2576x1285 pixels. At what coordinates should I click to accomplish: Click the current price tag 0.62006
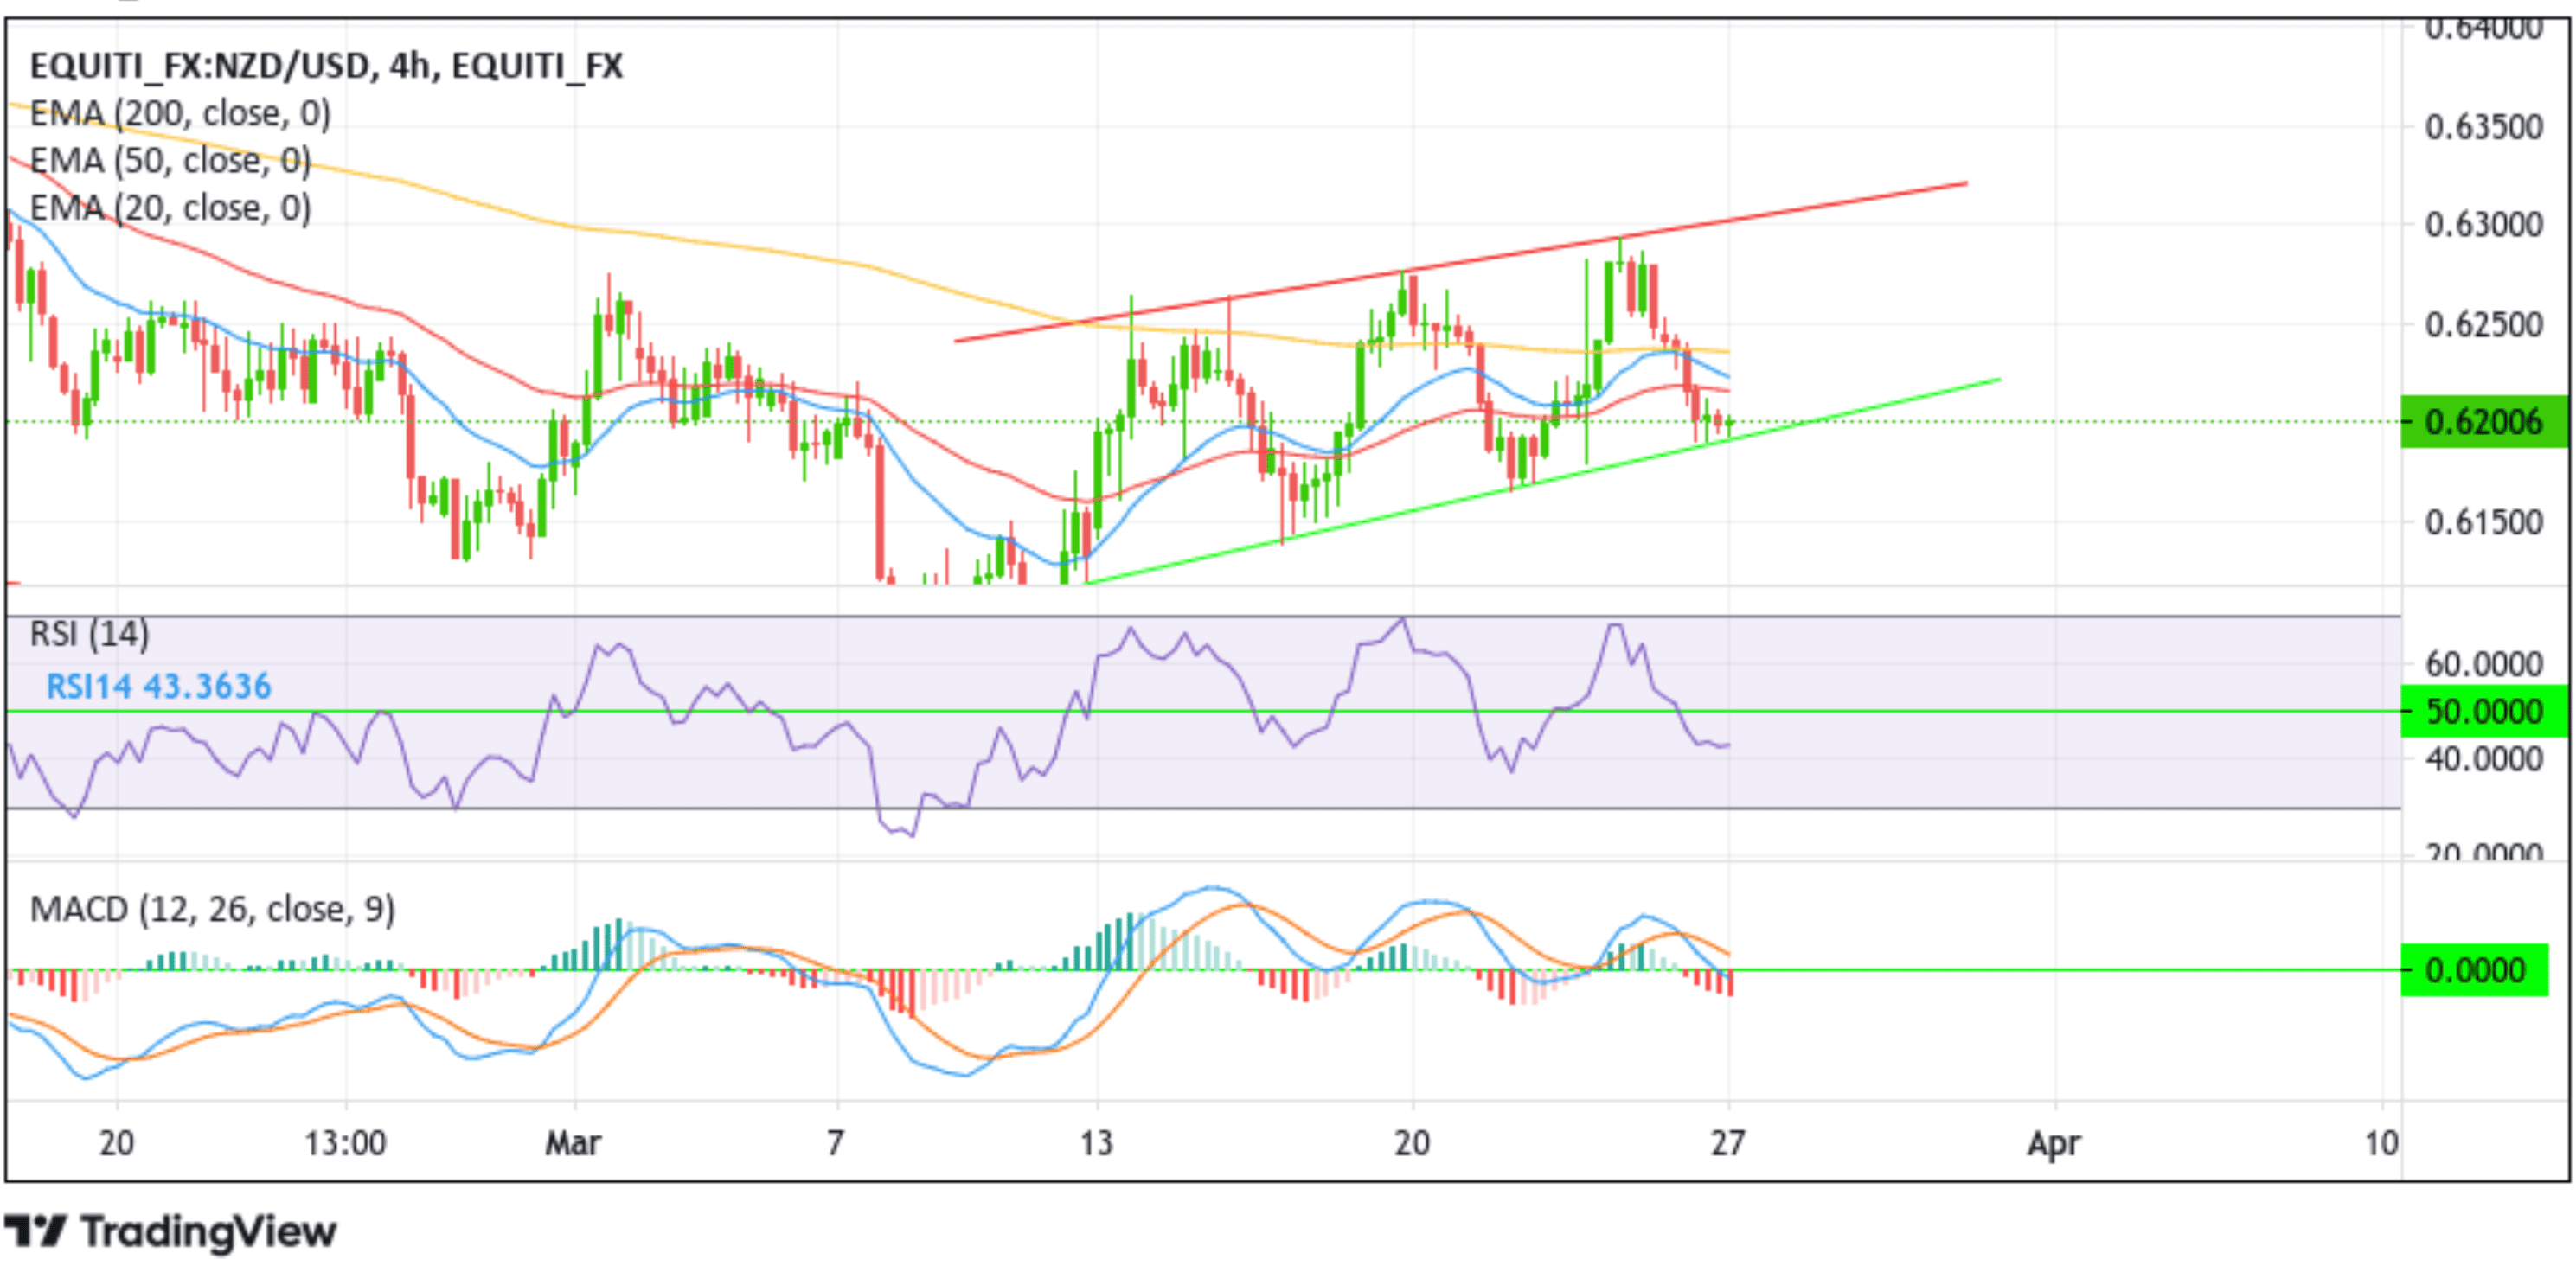(x=2483, y=421)
